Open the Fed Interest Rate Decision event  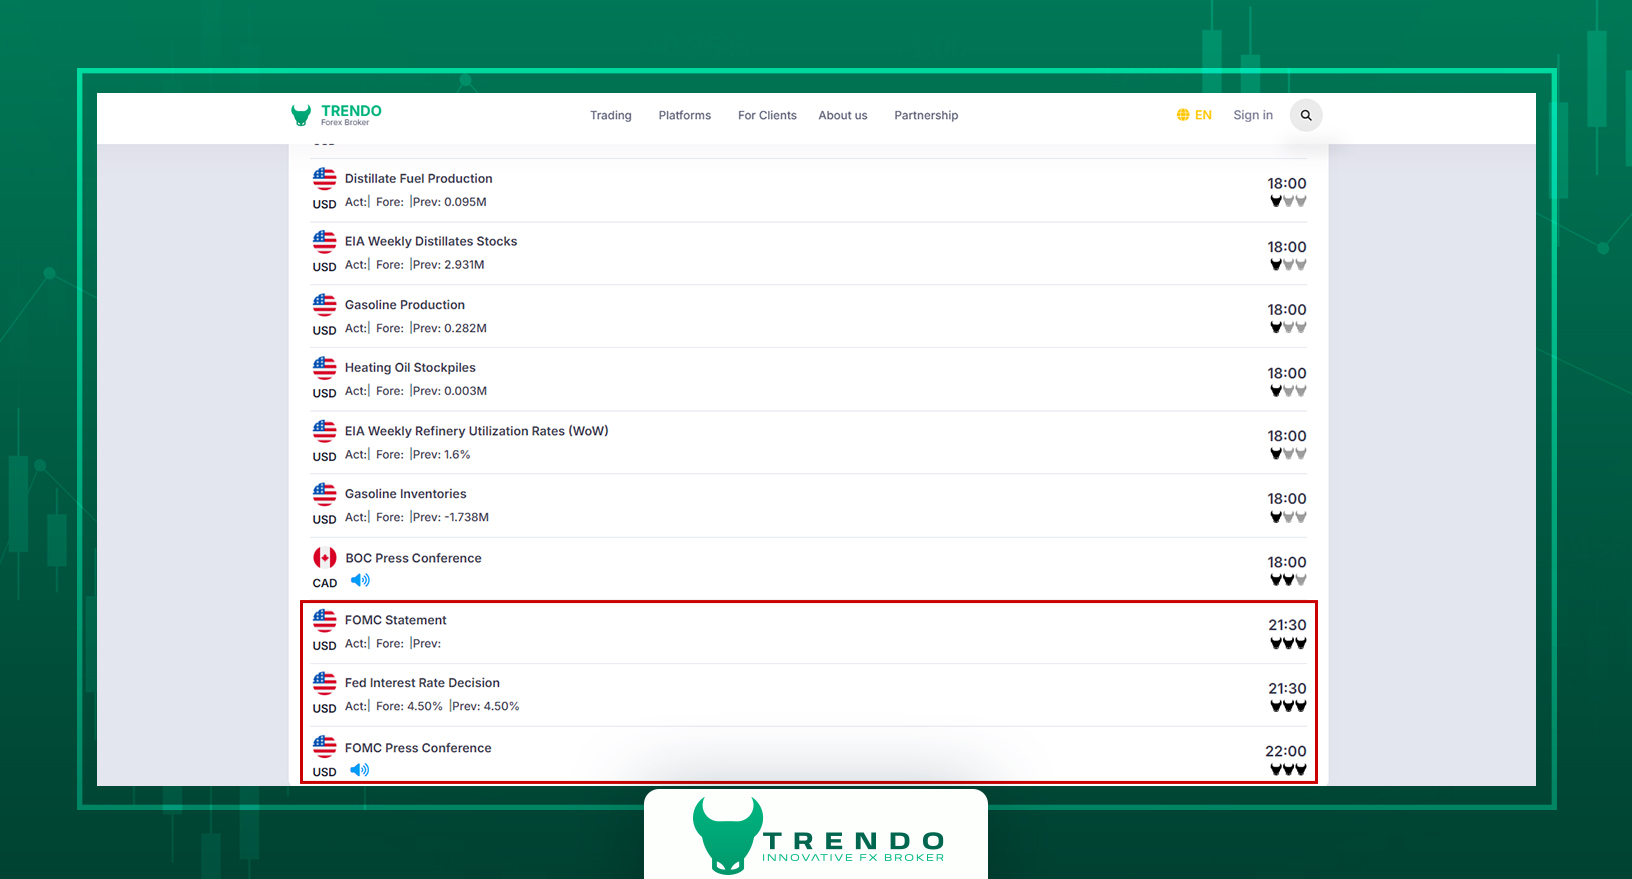click(x=422, y=683)
